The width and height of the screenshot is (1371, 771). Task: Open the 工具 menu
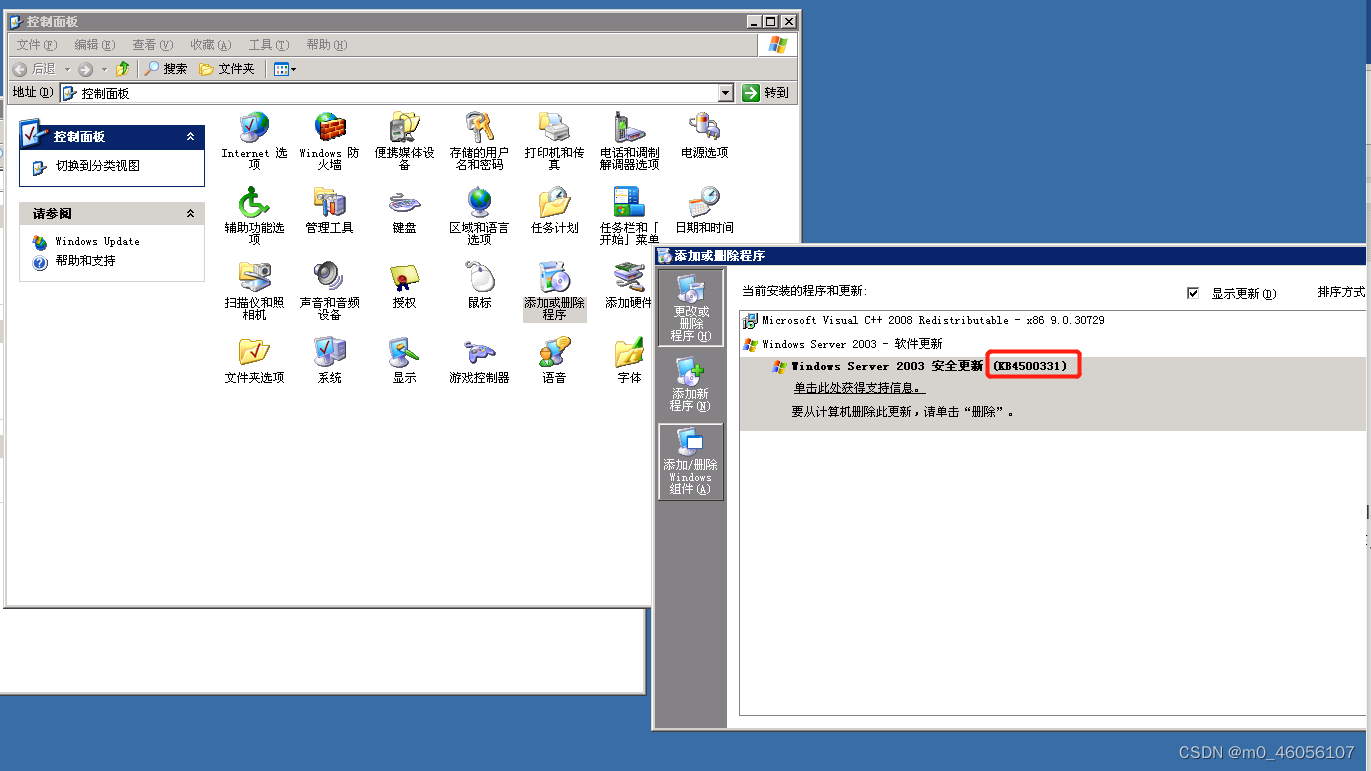269,45
